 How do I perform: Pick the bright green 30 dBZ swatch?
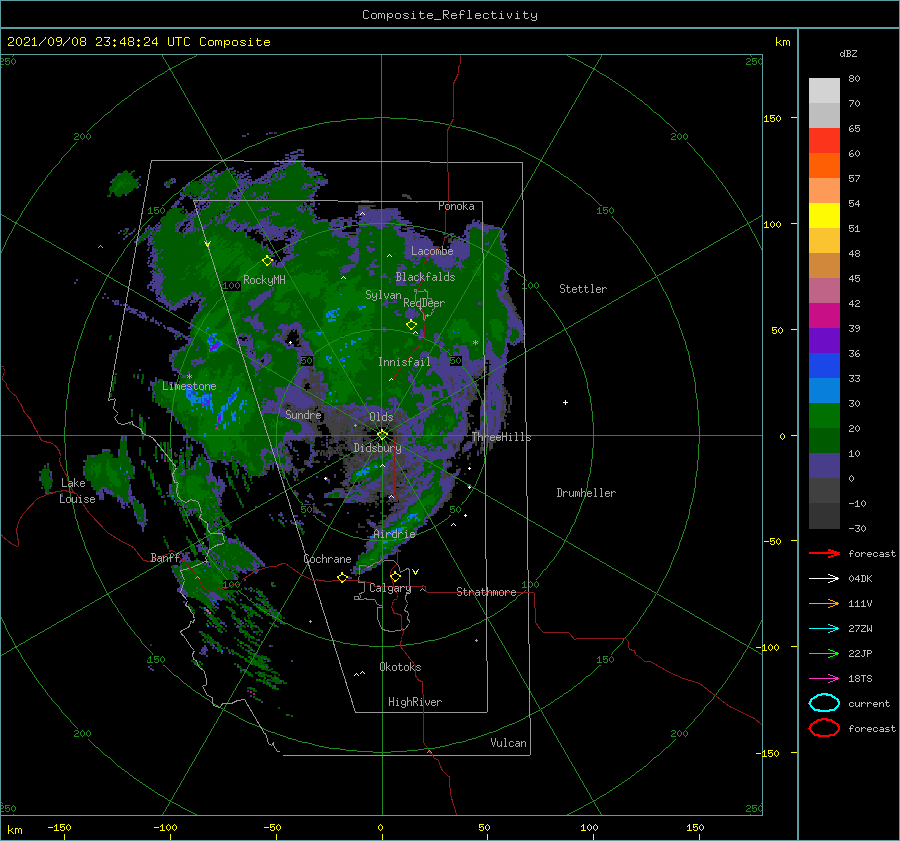[x=824, y=415]
